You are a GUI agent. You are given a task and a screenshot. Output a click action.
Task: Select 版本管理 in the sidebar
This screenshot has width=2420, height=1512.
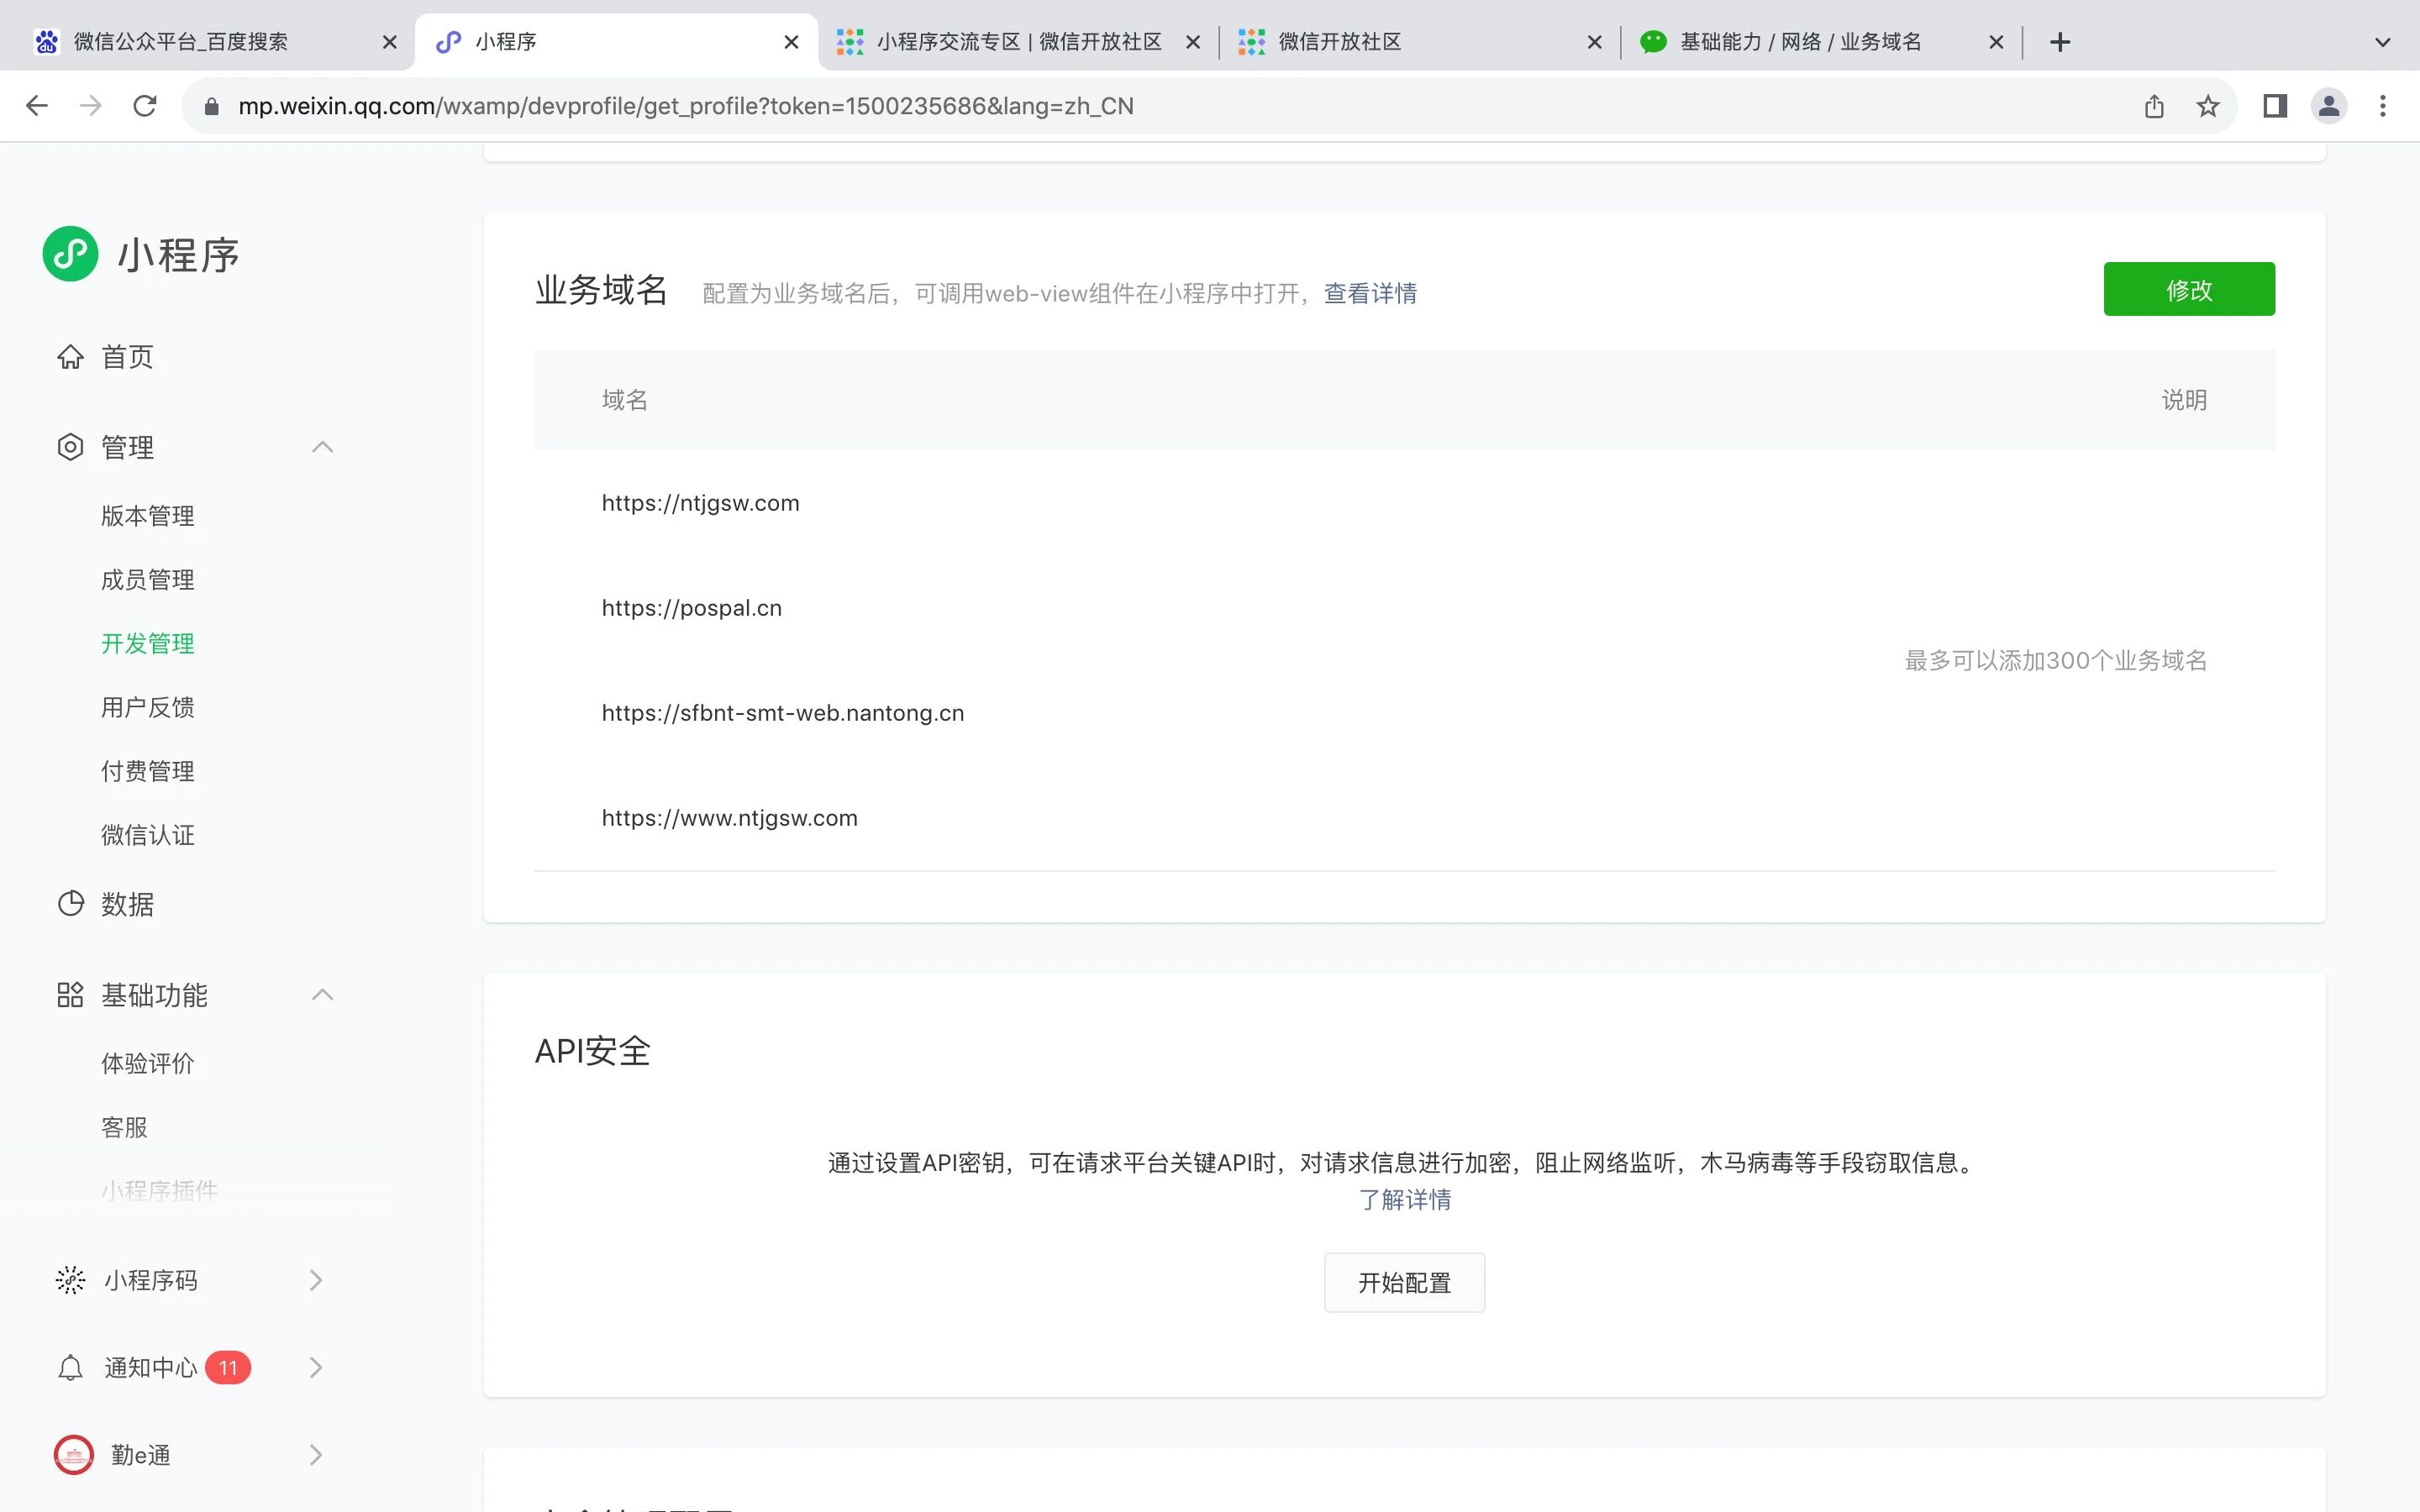(x=148, y=516)
